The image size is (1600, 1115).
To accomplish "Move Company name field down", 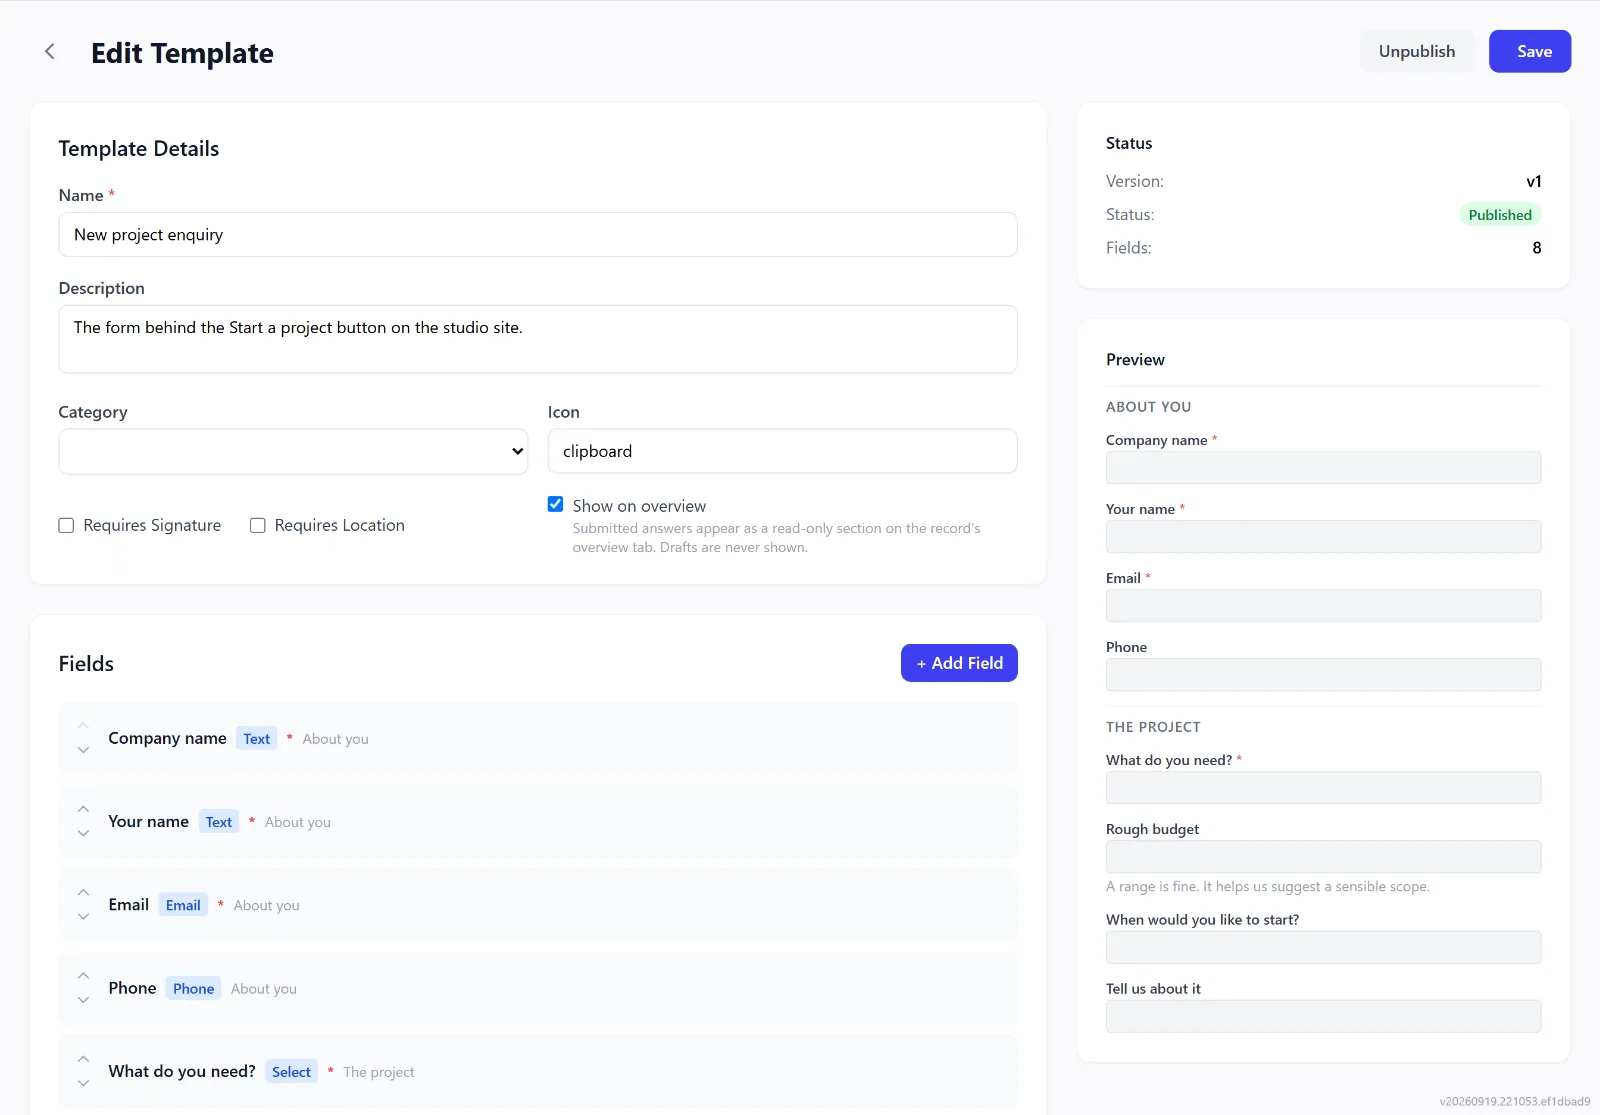I will tap(84, 750).
